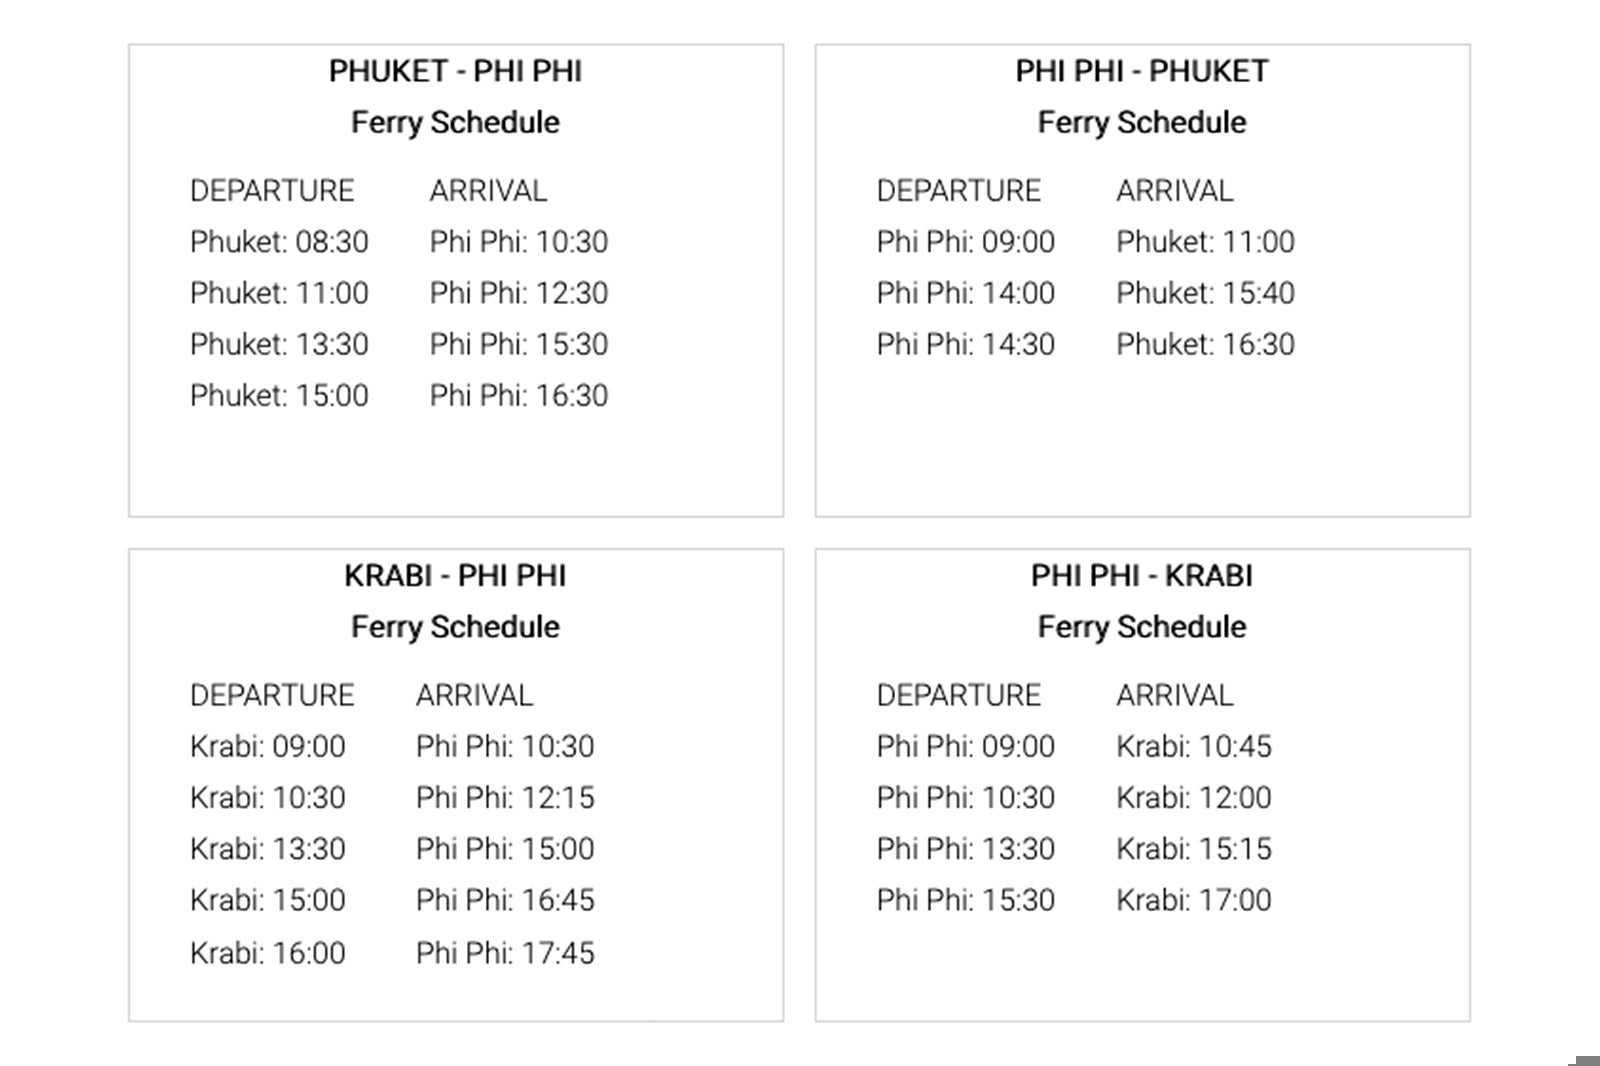Click DEPARTURE header in Krabi - Phi Phi table
The image size is (1600, 1066).
coord(272,695)
